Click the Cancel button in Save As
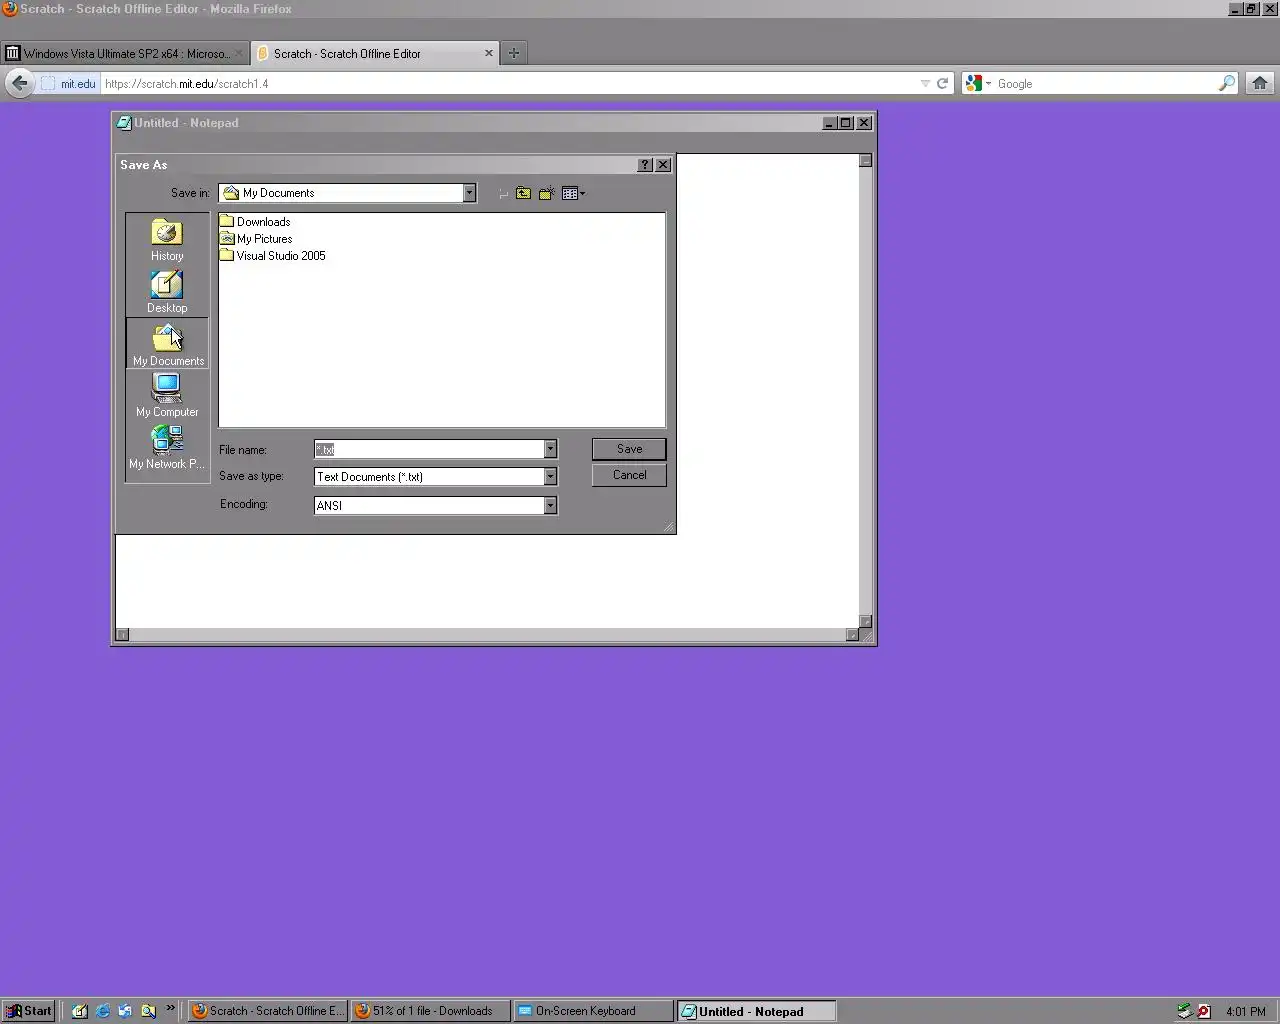Viewport: 1280px width, 1024px height. (x=629, y=475)
